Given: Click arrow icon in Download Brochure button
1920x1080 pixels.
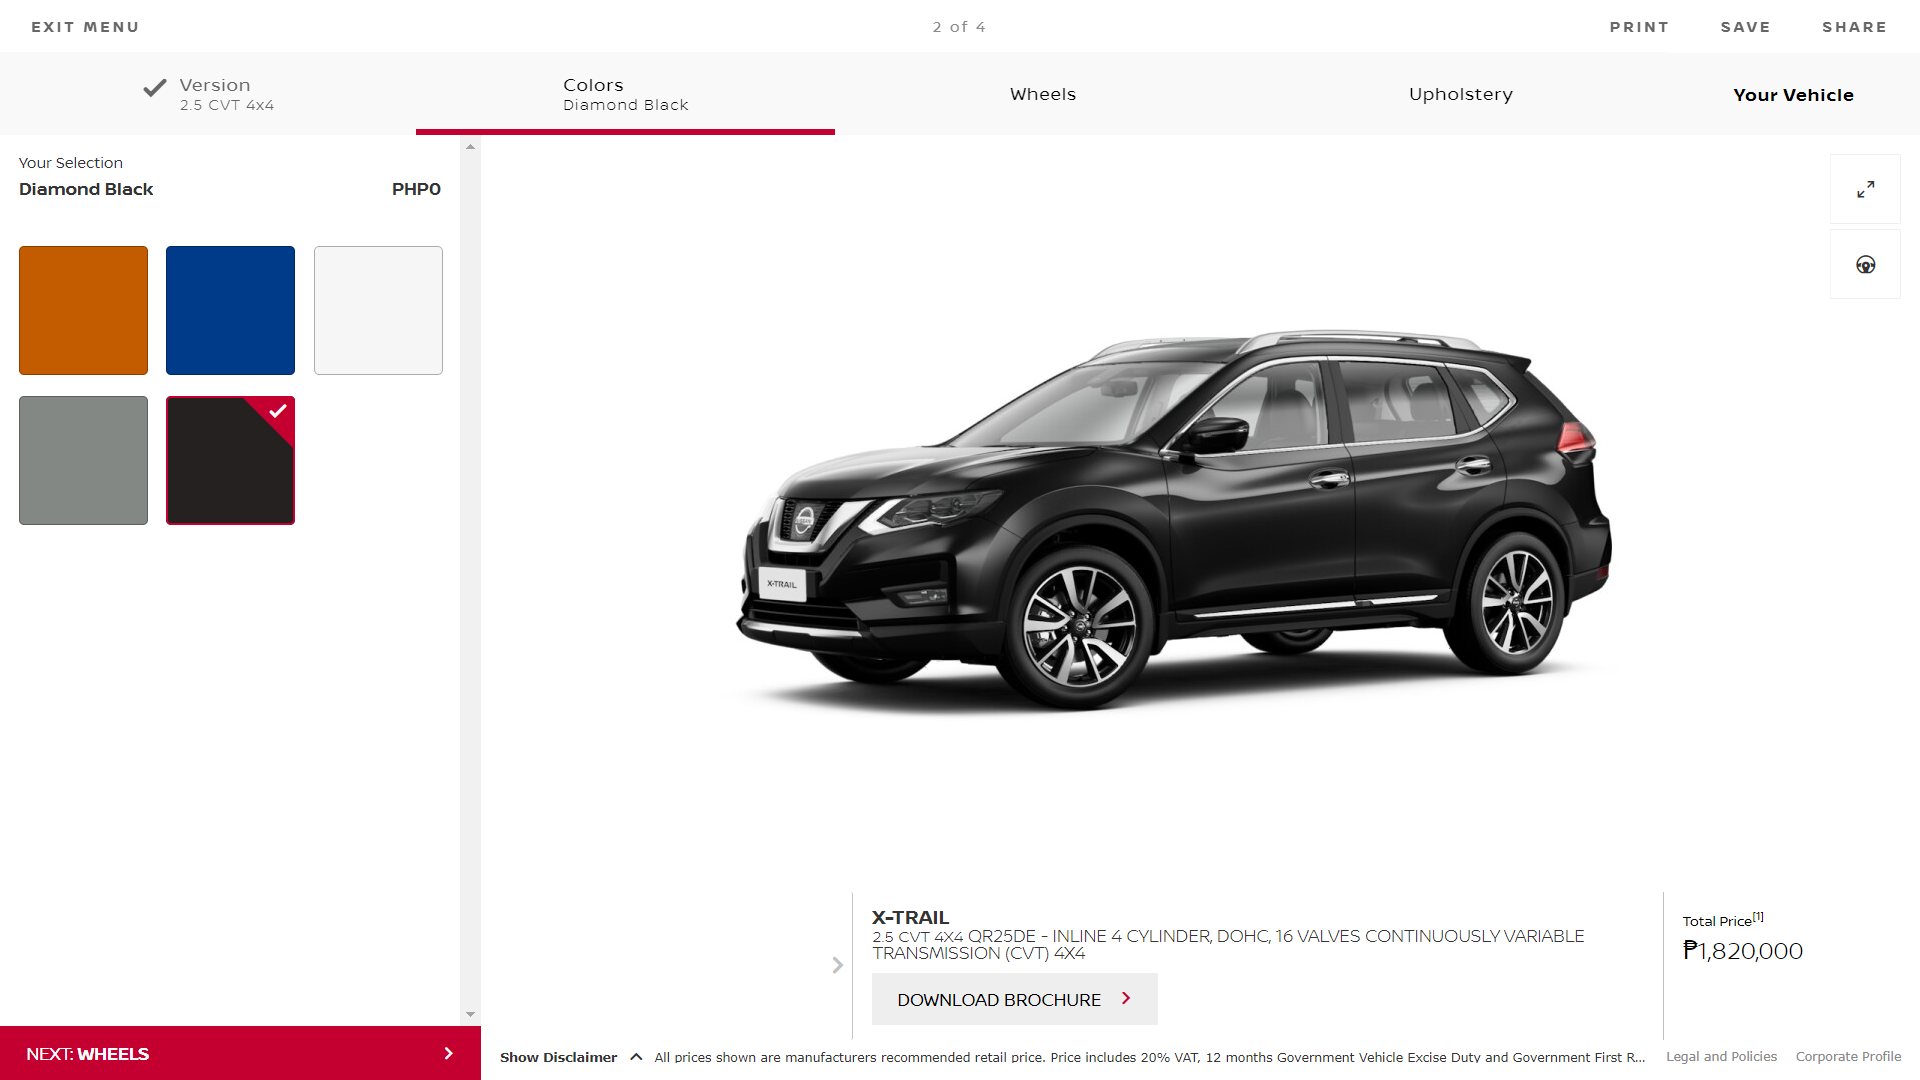Looking at the screenshot, I should [1126, 998].
